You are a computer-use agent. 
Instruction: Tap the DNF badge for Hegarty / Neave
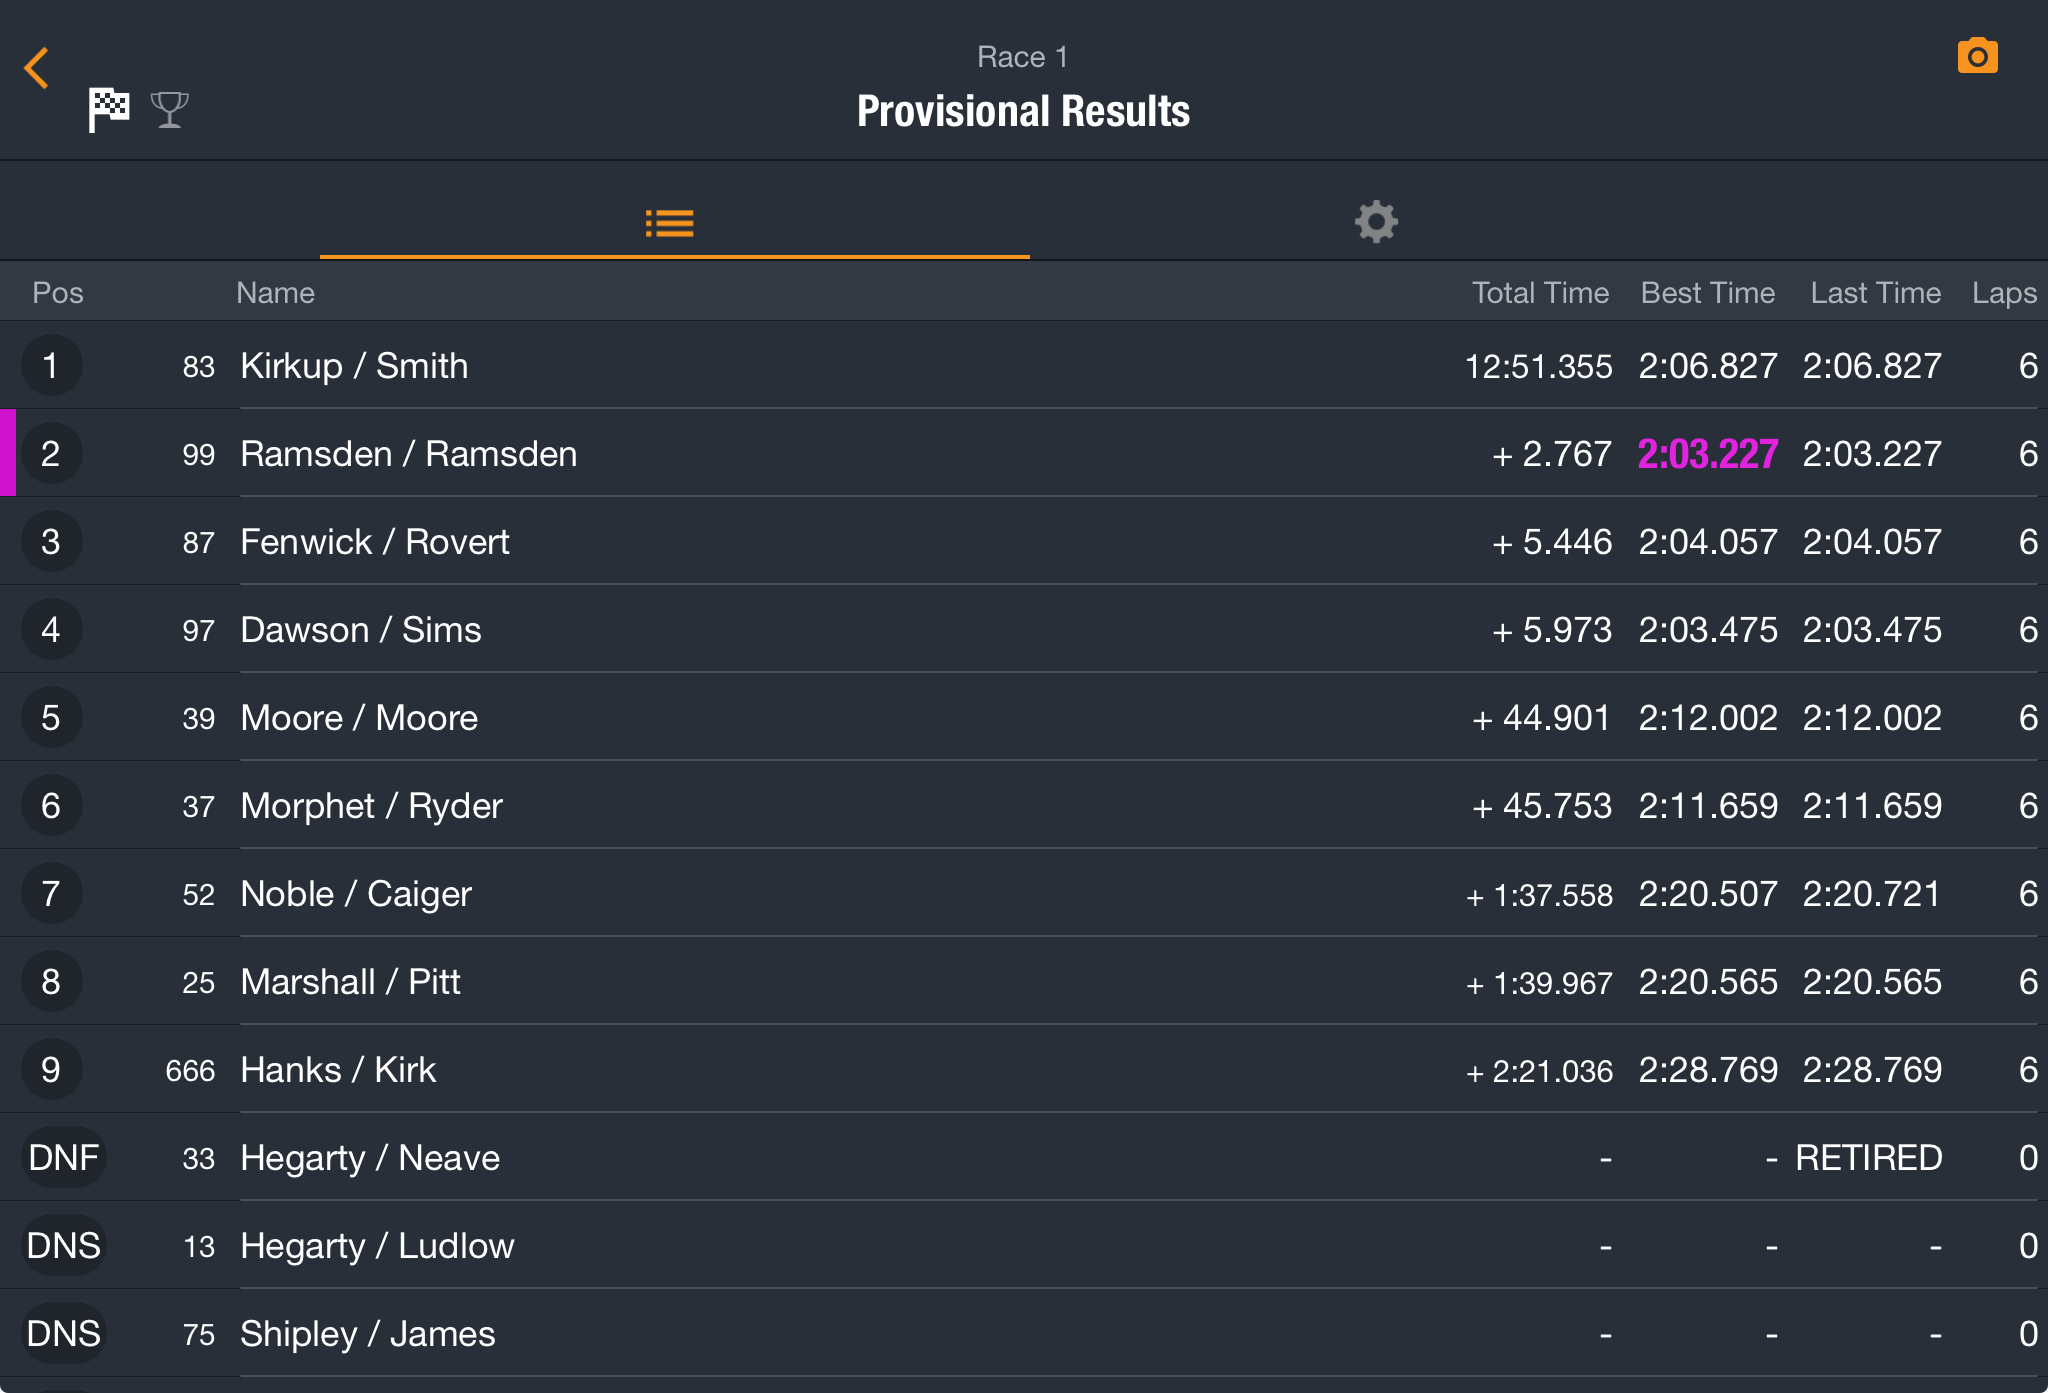click(x=63, y=1158)
